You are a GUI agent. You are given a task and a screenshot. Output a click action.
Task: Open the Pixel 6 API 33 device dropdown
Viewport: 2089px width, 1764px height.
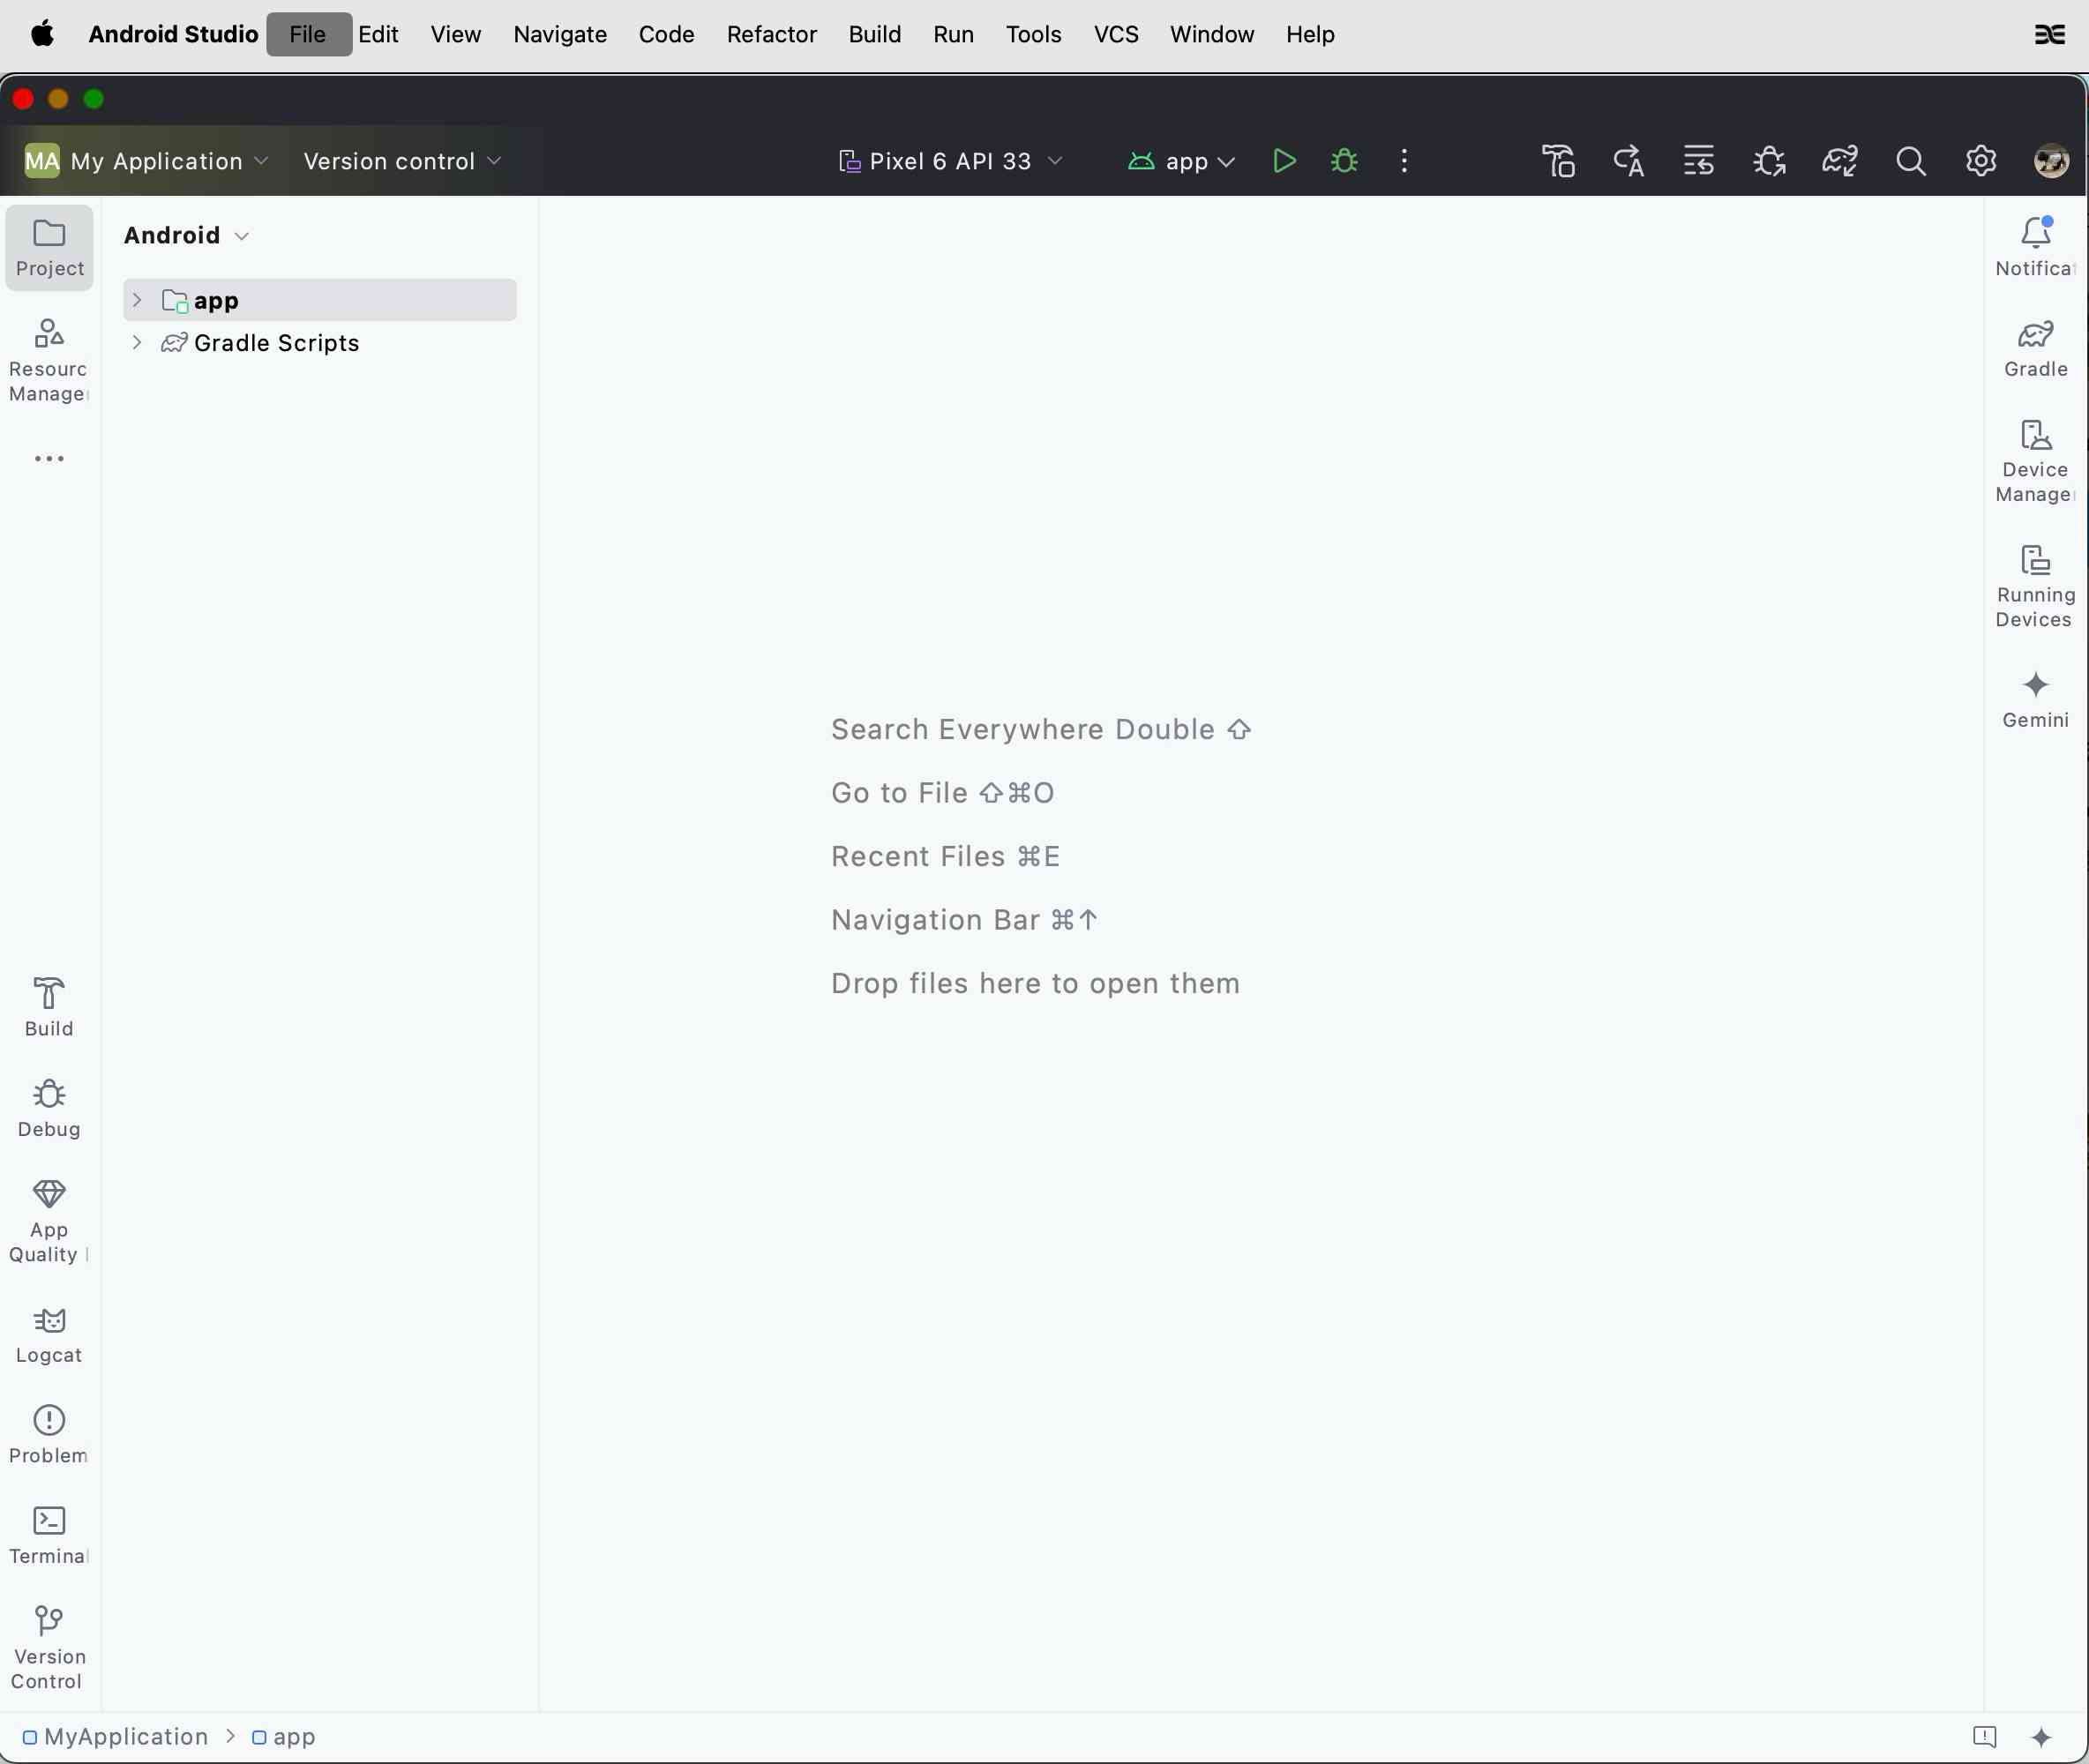pos(950,161)
